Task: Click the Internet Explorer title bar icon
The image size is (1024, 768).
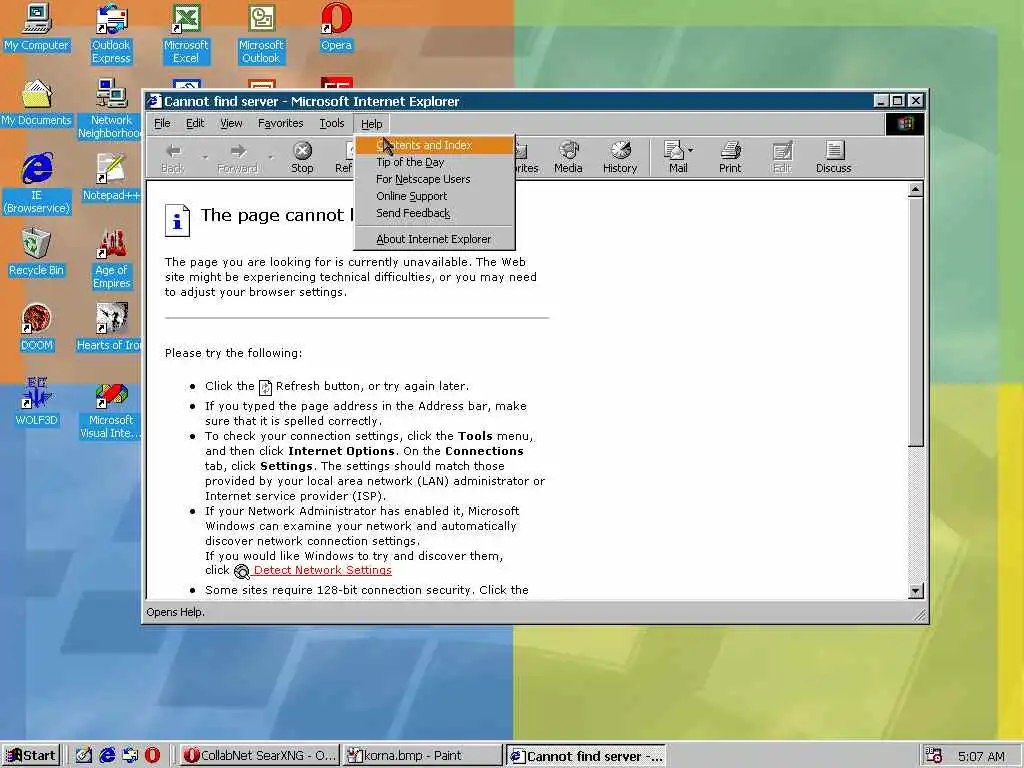Action: tap(154, 101)
